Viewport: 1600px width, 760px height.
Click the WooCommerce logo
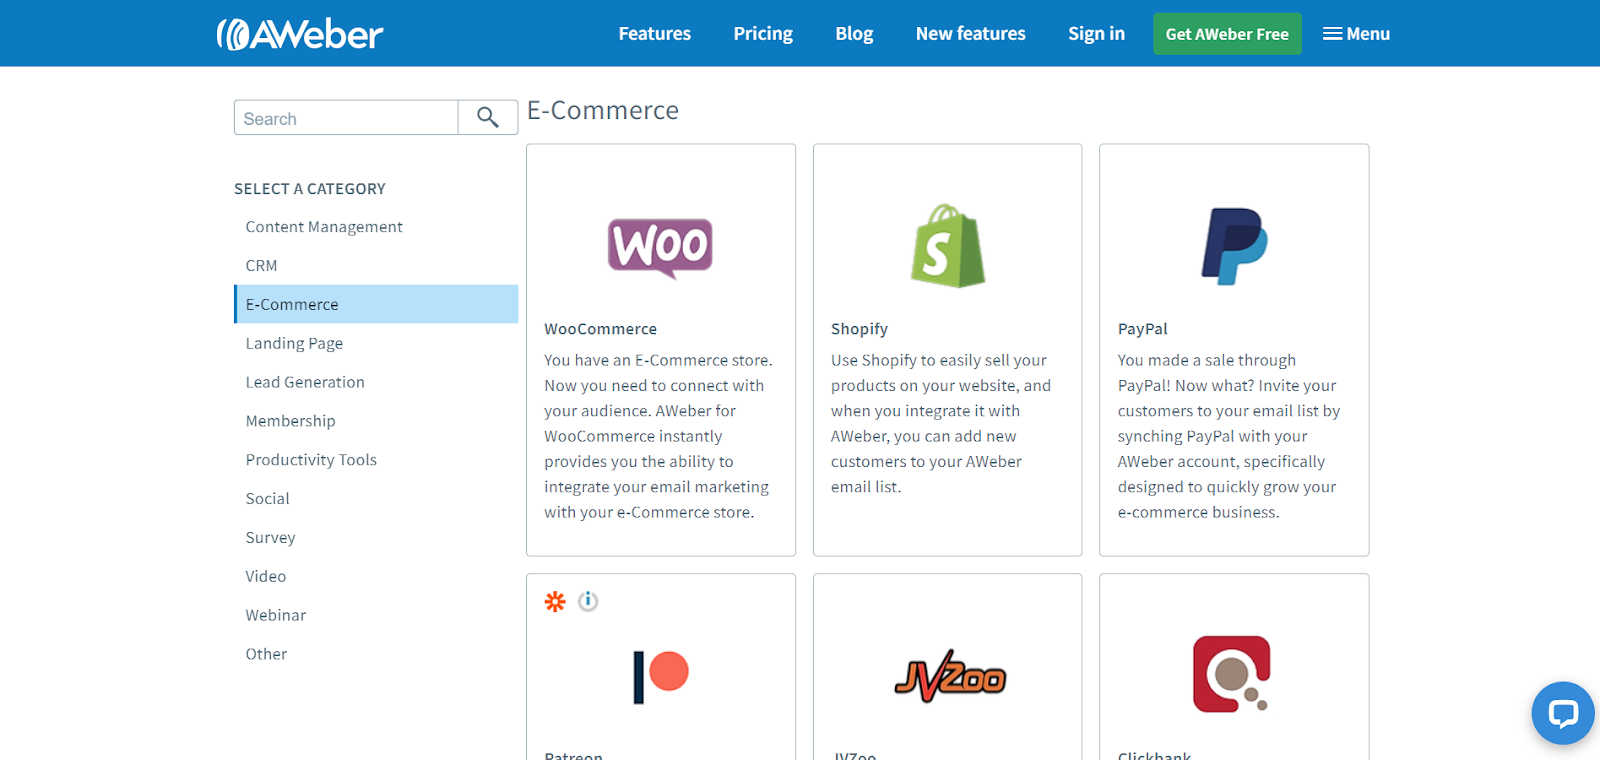coord(660,248)
